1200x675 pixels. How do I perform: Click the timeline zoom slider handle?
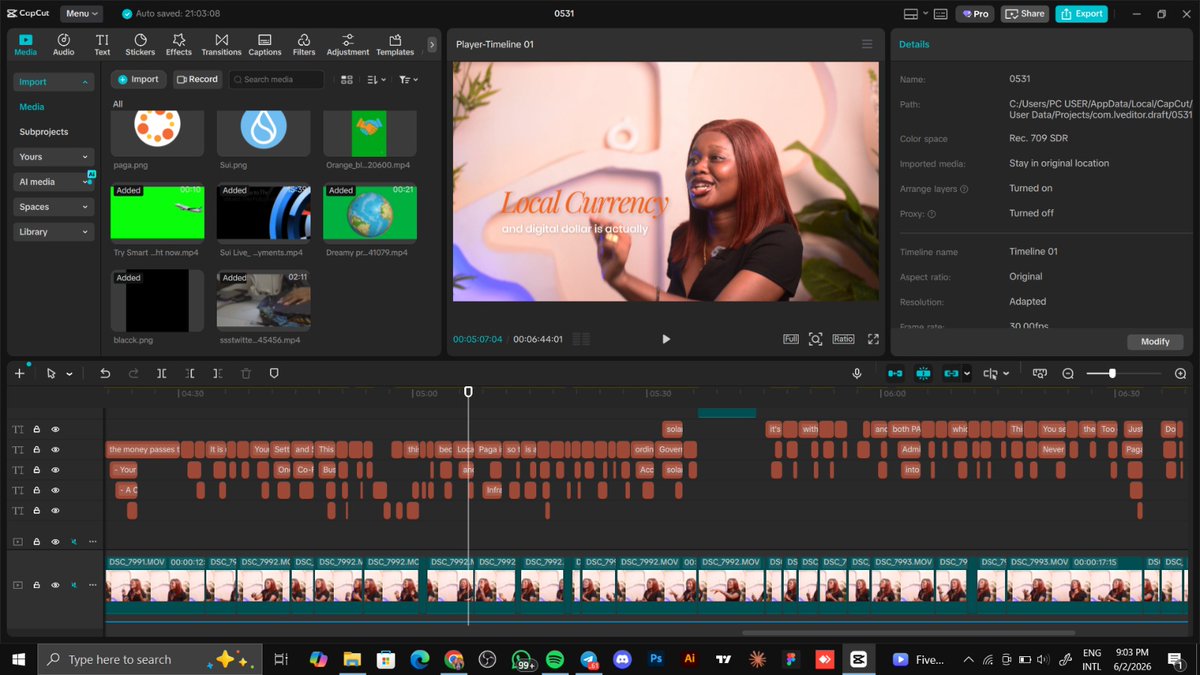pos(1112,373)
